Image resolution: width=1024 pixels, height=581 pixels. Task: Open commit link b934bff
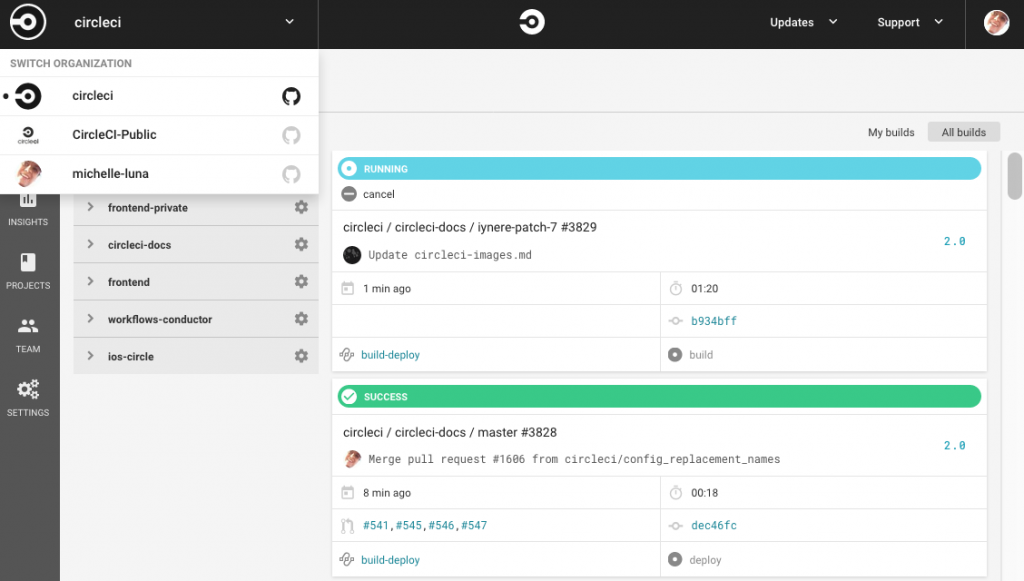click(x=714, y=321)
